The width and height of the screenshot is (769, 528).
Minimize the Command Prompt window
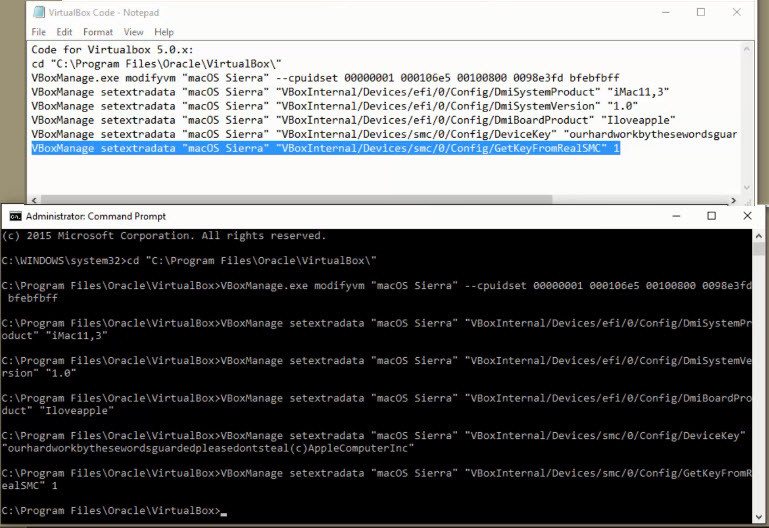tap(676, 216)
